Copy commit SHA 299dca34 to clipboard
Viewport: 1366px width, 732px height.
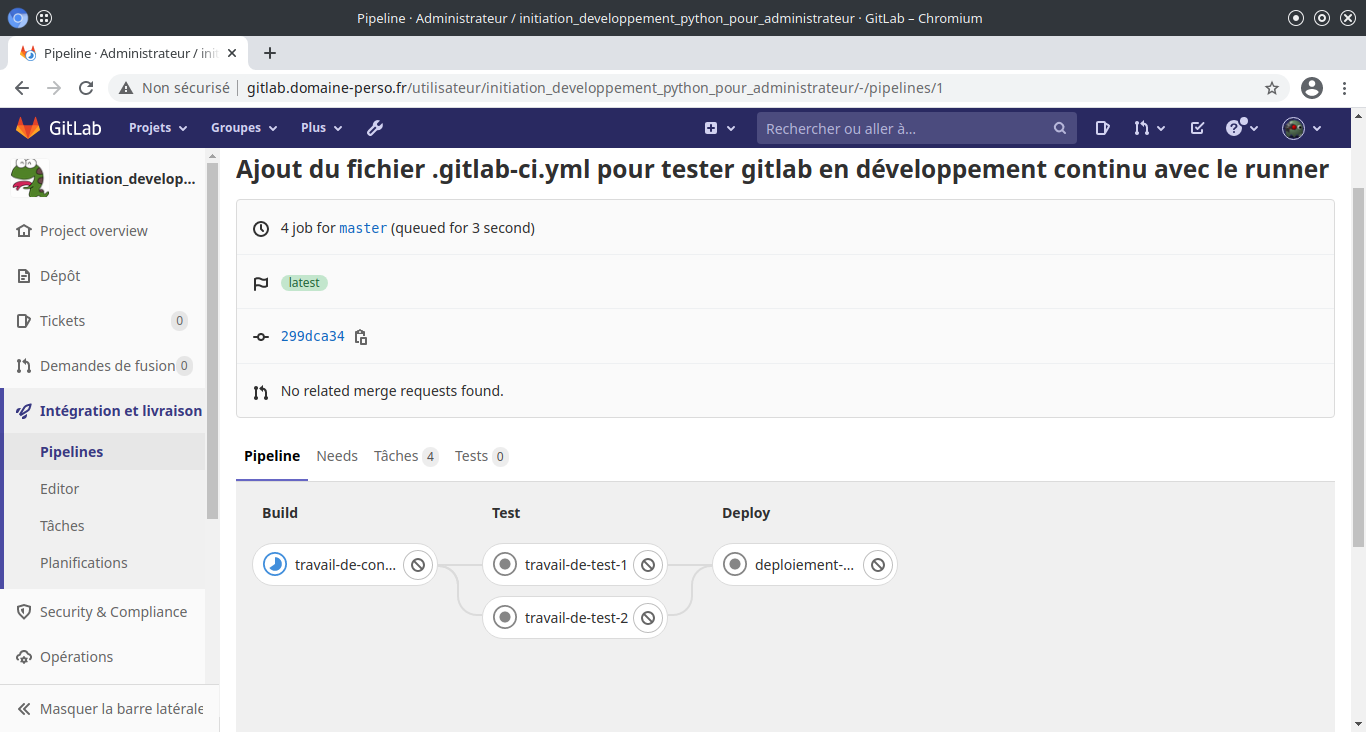361,337
